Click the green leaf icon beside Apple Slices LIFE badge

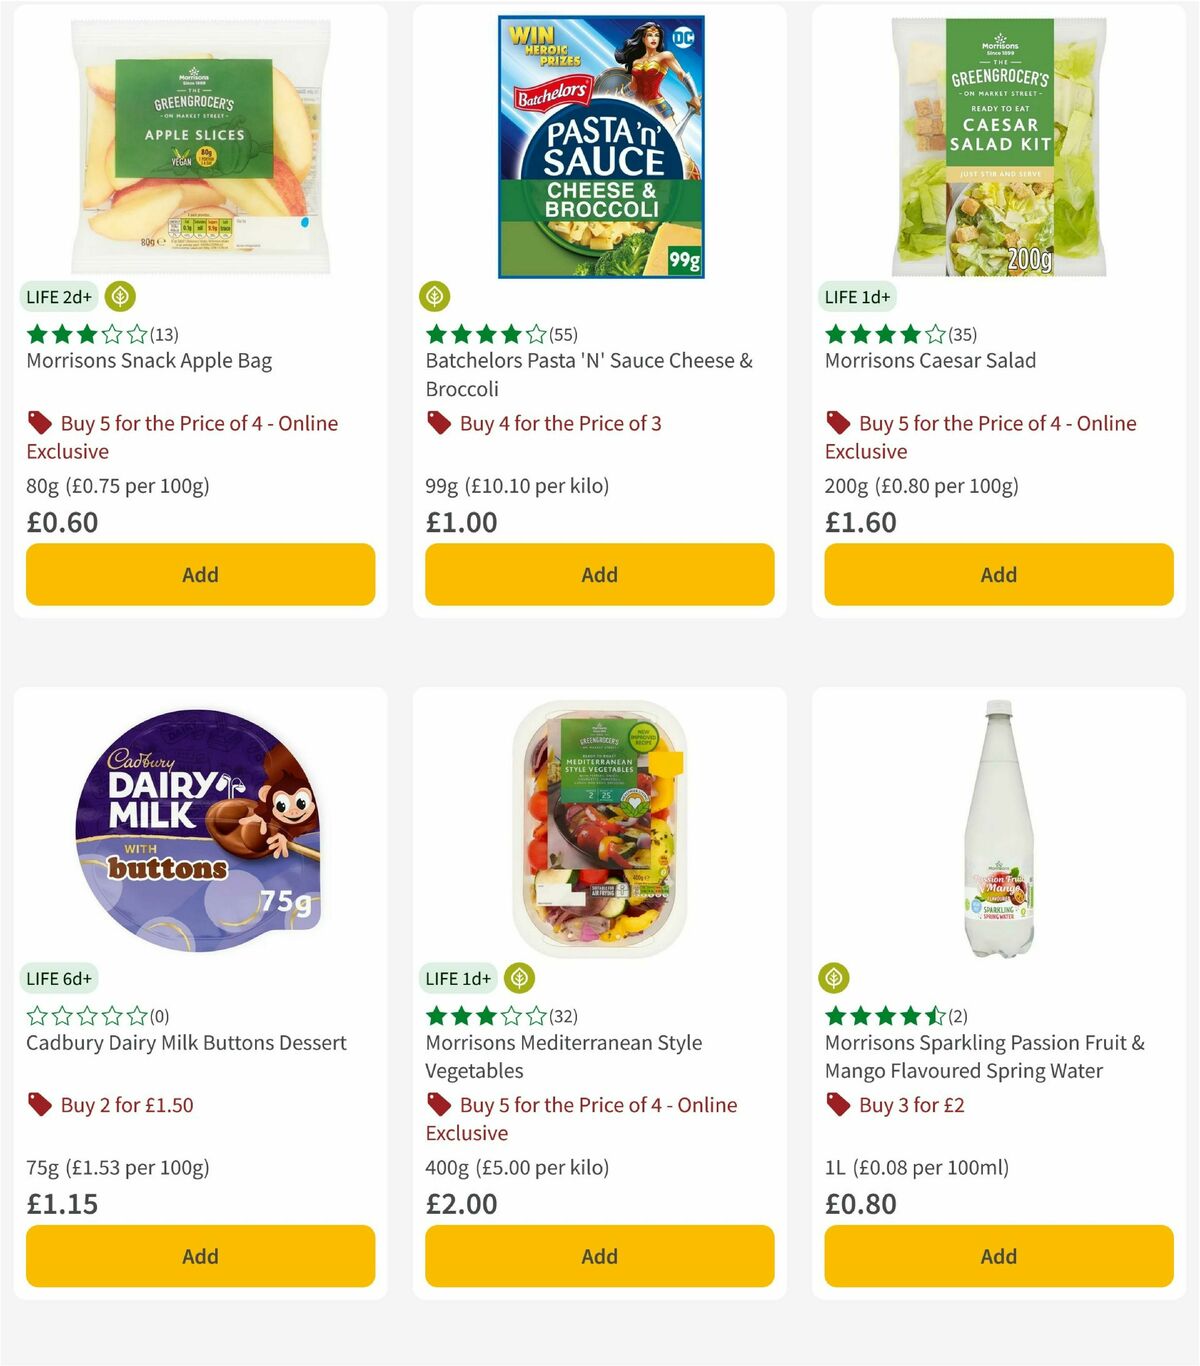point(118,297)
